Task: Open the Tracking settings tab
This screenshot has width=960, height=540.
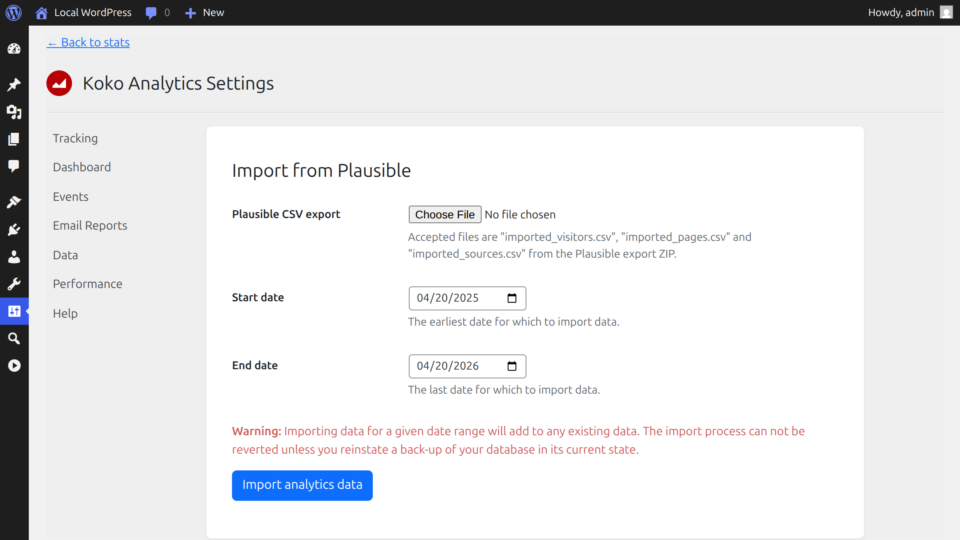Action: 75,138
